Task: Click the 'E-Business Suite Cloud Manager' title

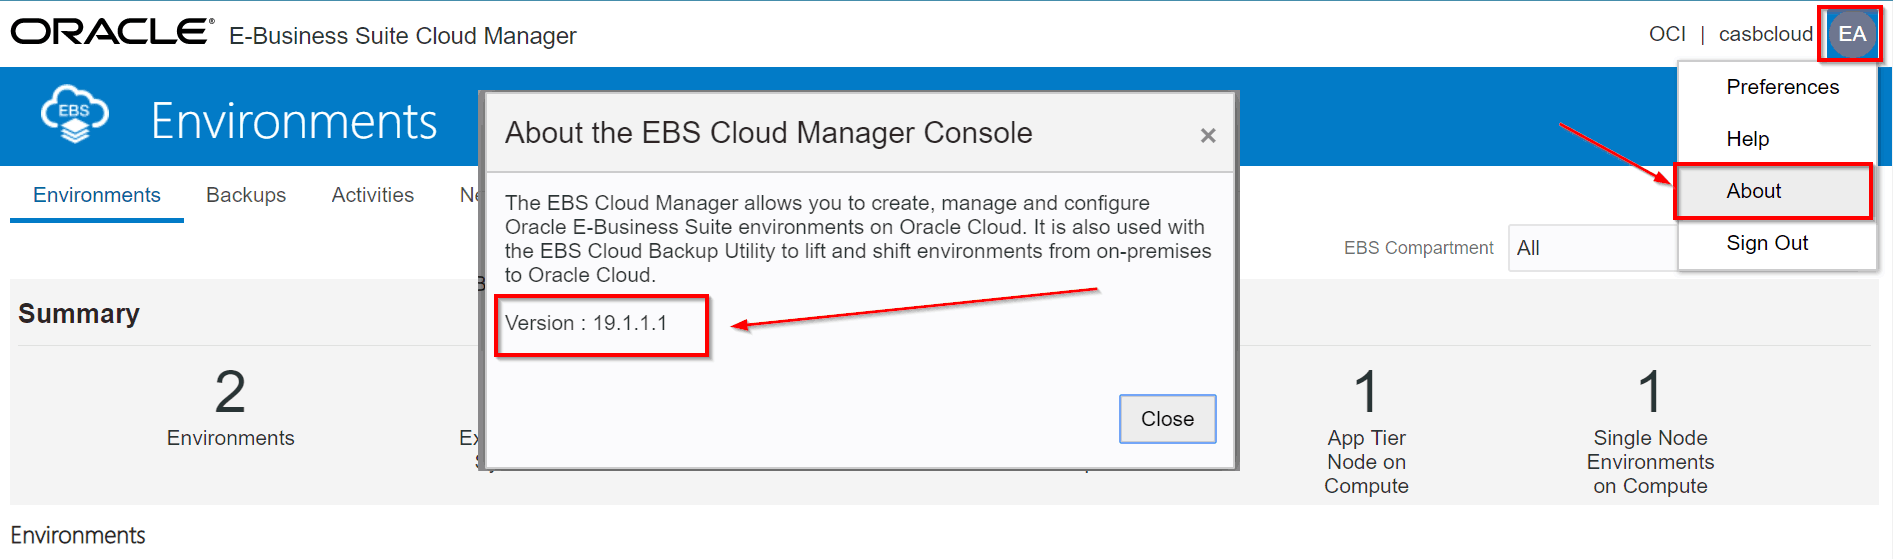Action: (x=402, y=36)
